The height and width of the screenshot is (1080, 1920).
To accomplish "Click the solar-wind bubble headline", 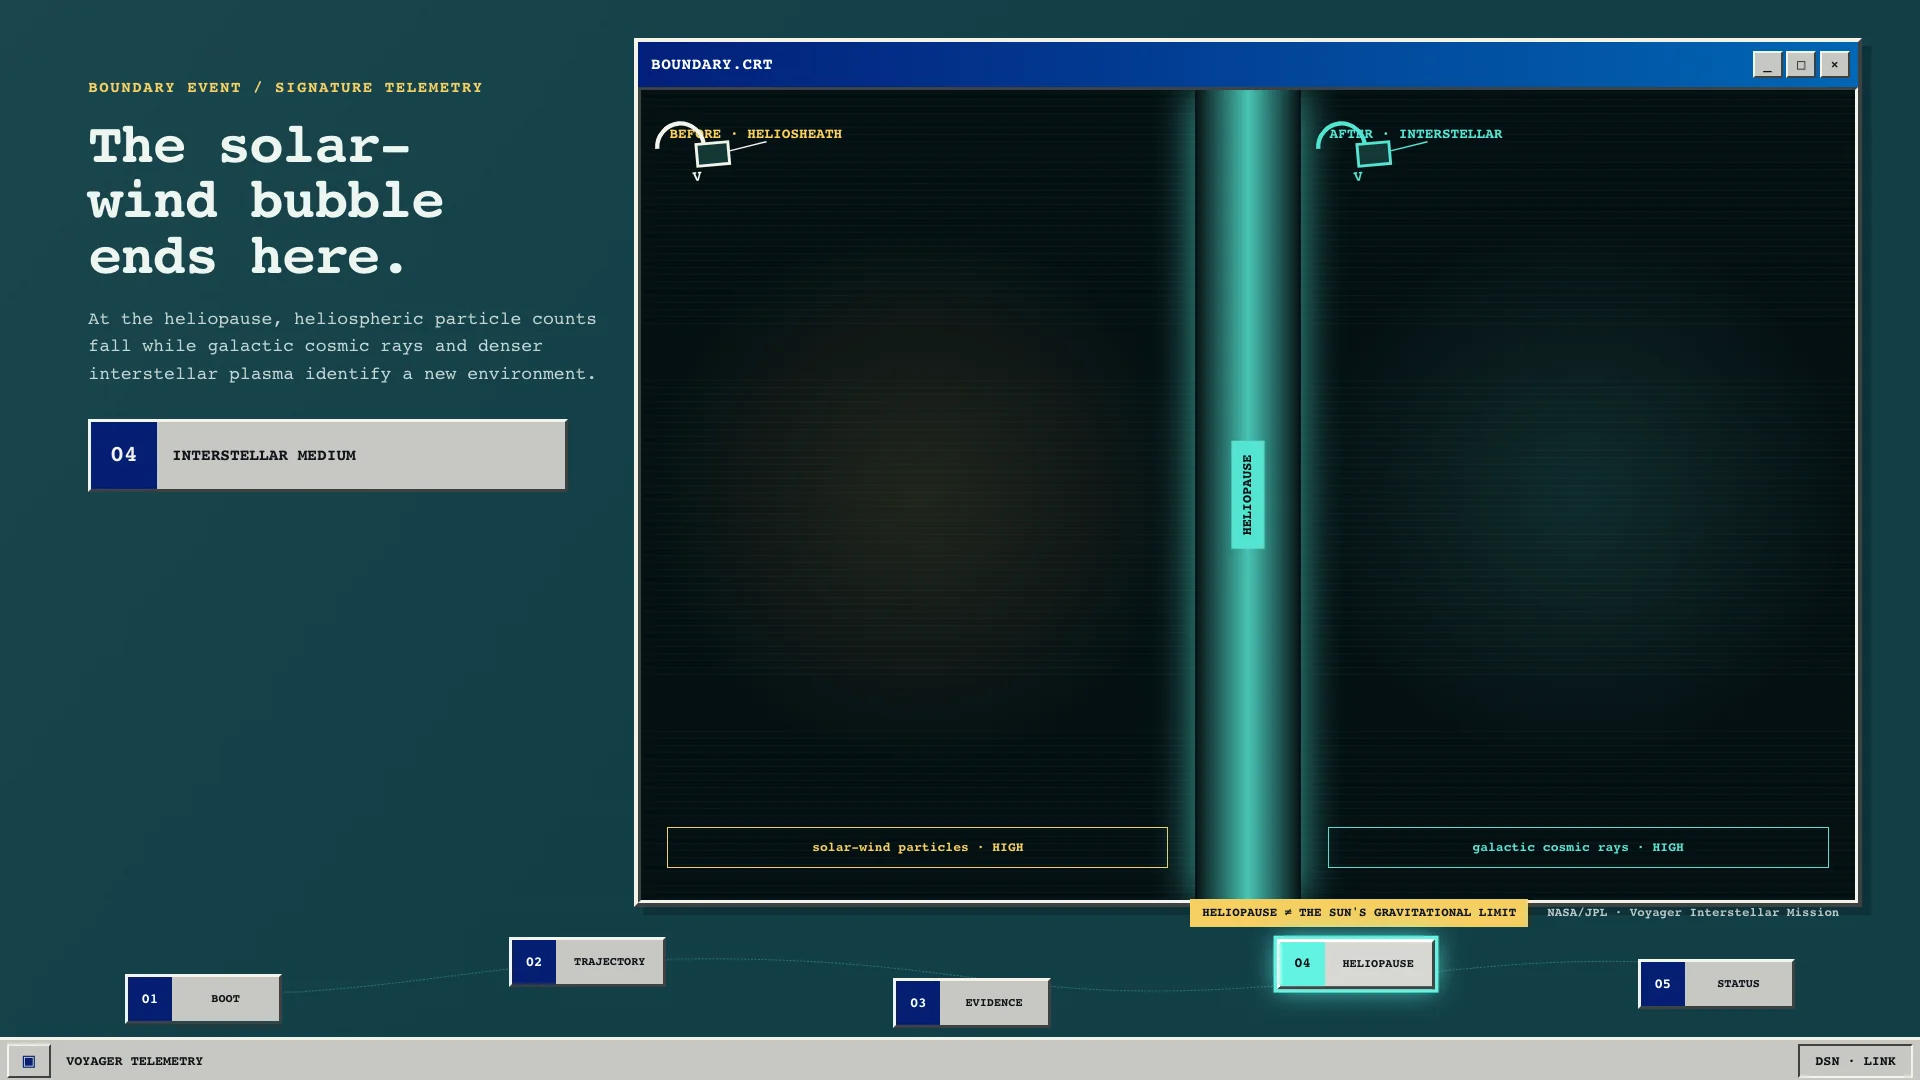I will pyautogui.click(x=266, y=201).
